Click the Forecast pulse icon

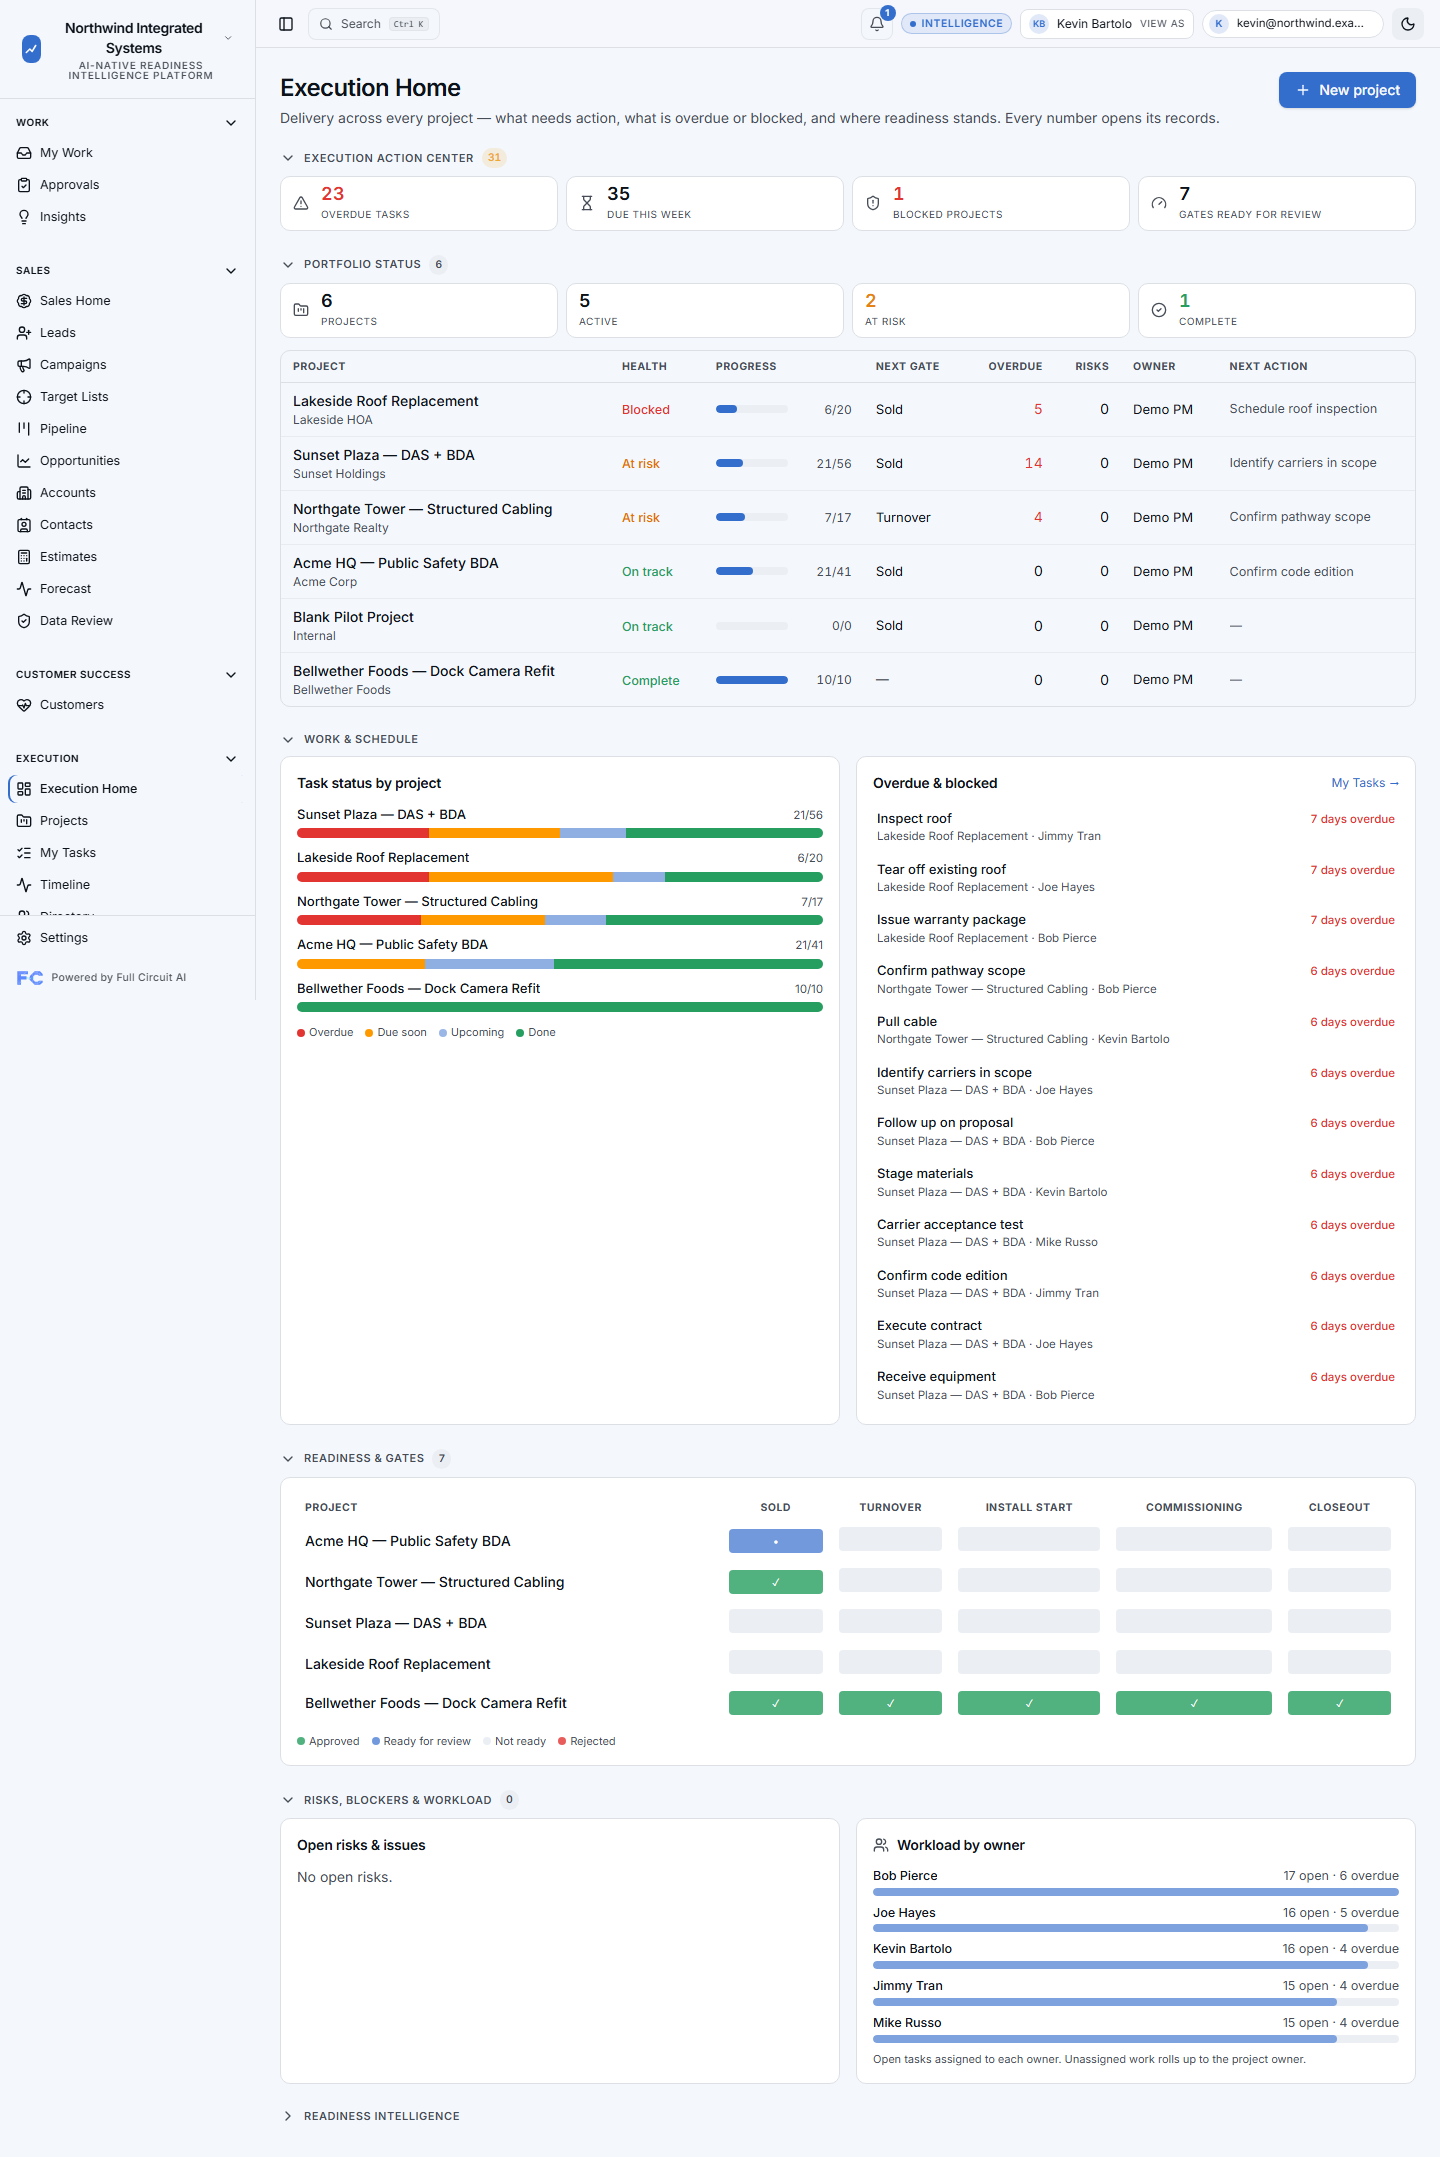24,589
